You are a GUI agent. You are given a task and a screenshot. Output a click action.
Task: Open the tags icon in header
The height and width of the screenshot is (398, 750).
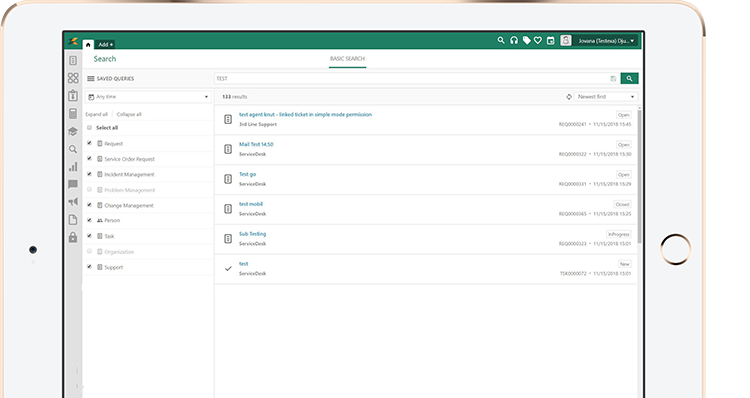(x=526, y=41)
